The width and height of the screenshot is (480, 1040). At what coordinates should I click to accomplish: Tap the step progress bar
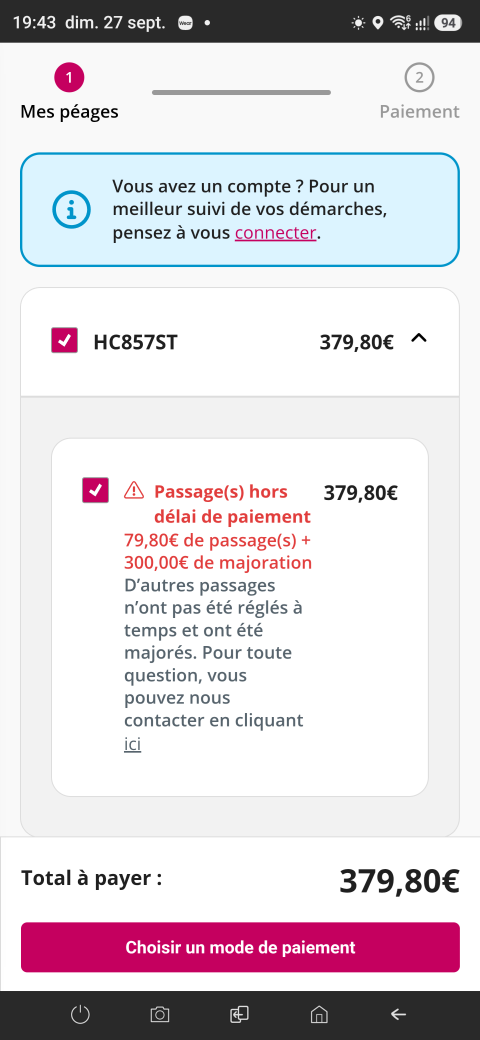(x=241, y=92)
